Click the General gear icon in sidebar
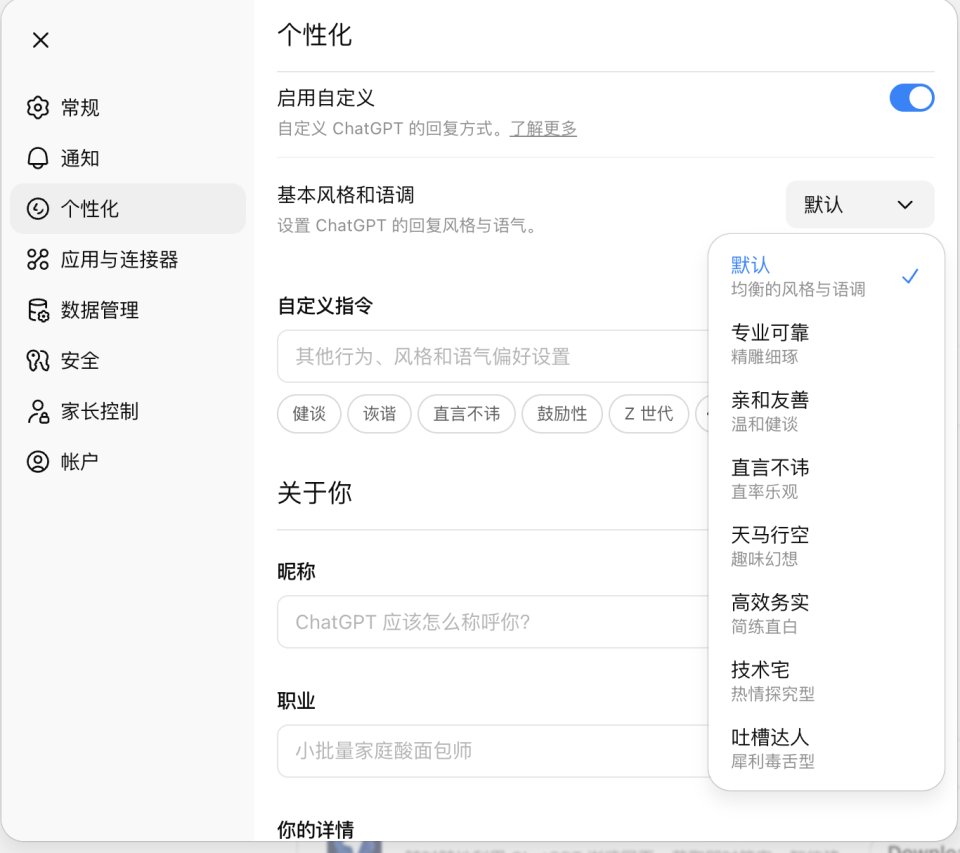The height and width of the screenshot is (853, 960). tap(38, 108)
